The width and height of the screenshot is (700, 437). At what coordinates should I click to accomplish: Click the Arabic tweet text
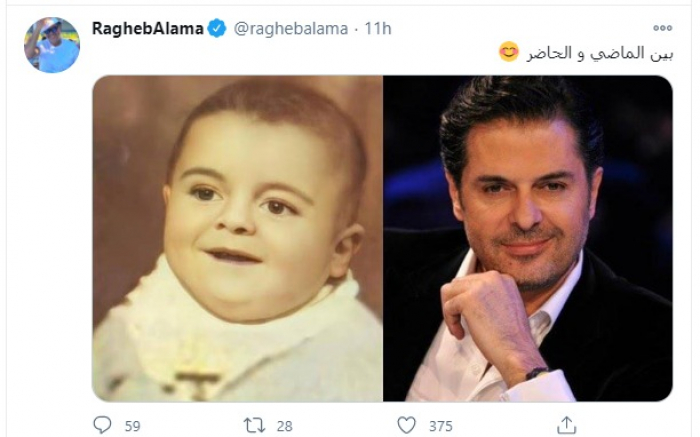[x=600, y=53]
